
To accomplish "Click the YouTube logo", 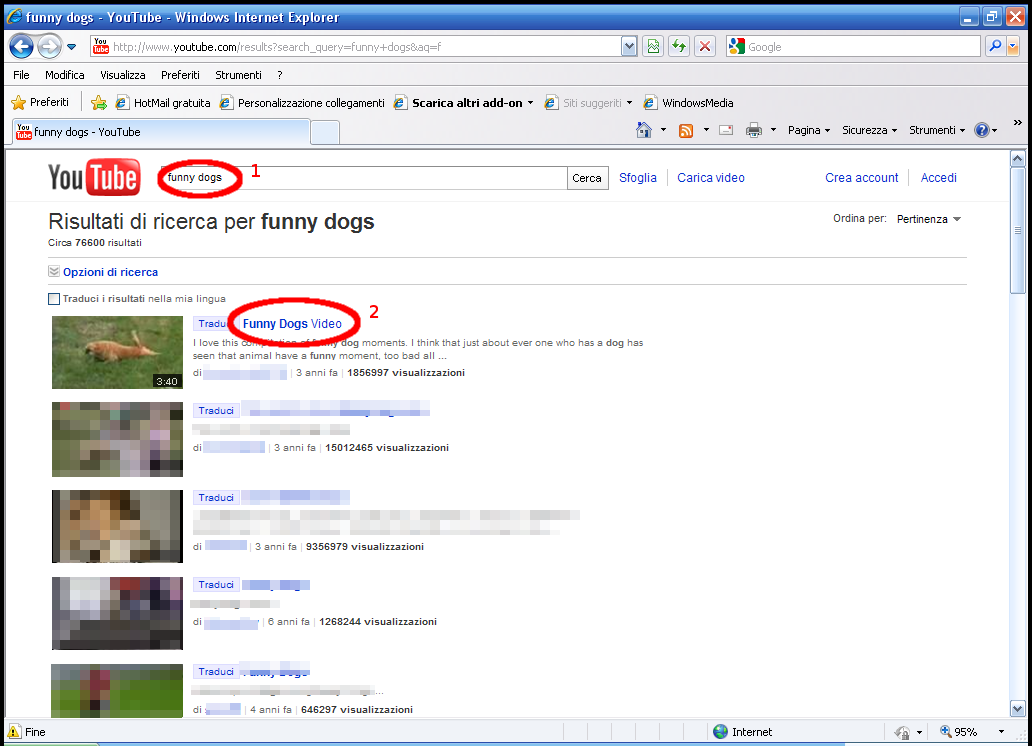I will [x=94, y=177].
